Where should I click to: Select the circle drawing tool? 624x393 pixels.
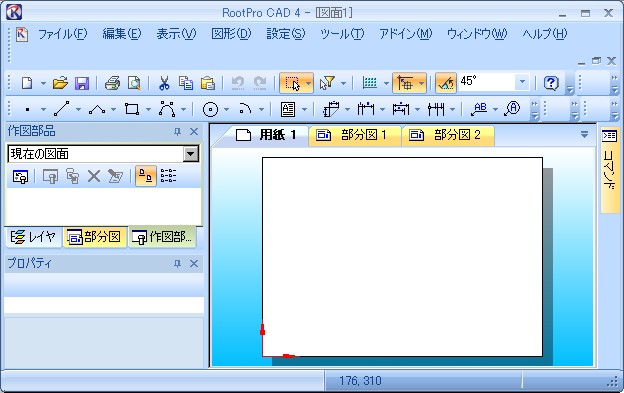point(210,109)
